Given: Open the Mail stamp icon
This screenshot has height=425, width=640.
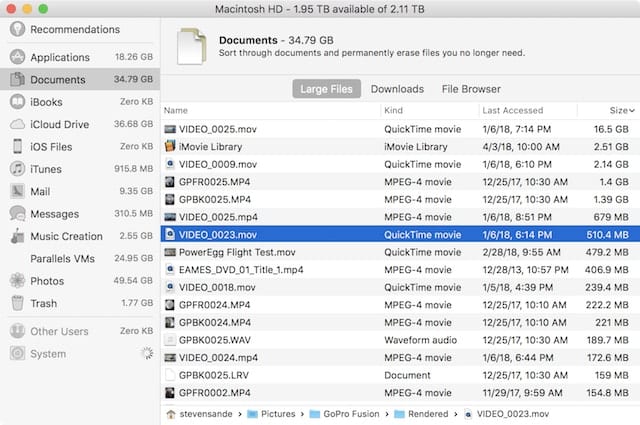Looking at the screenshot, I should tap(17, 191).
